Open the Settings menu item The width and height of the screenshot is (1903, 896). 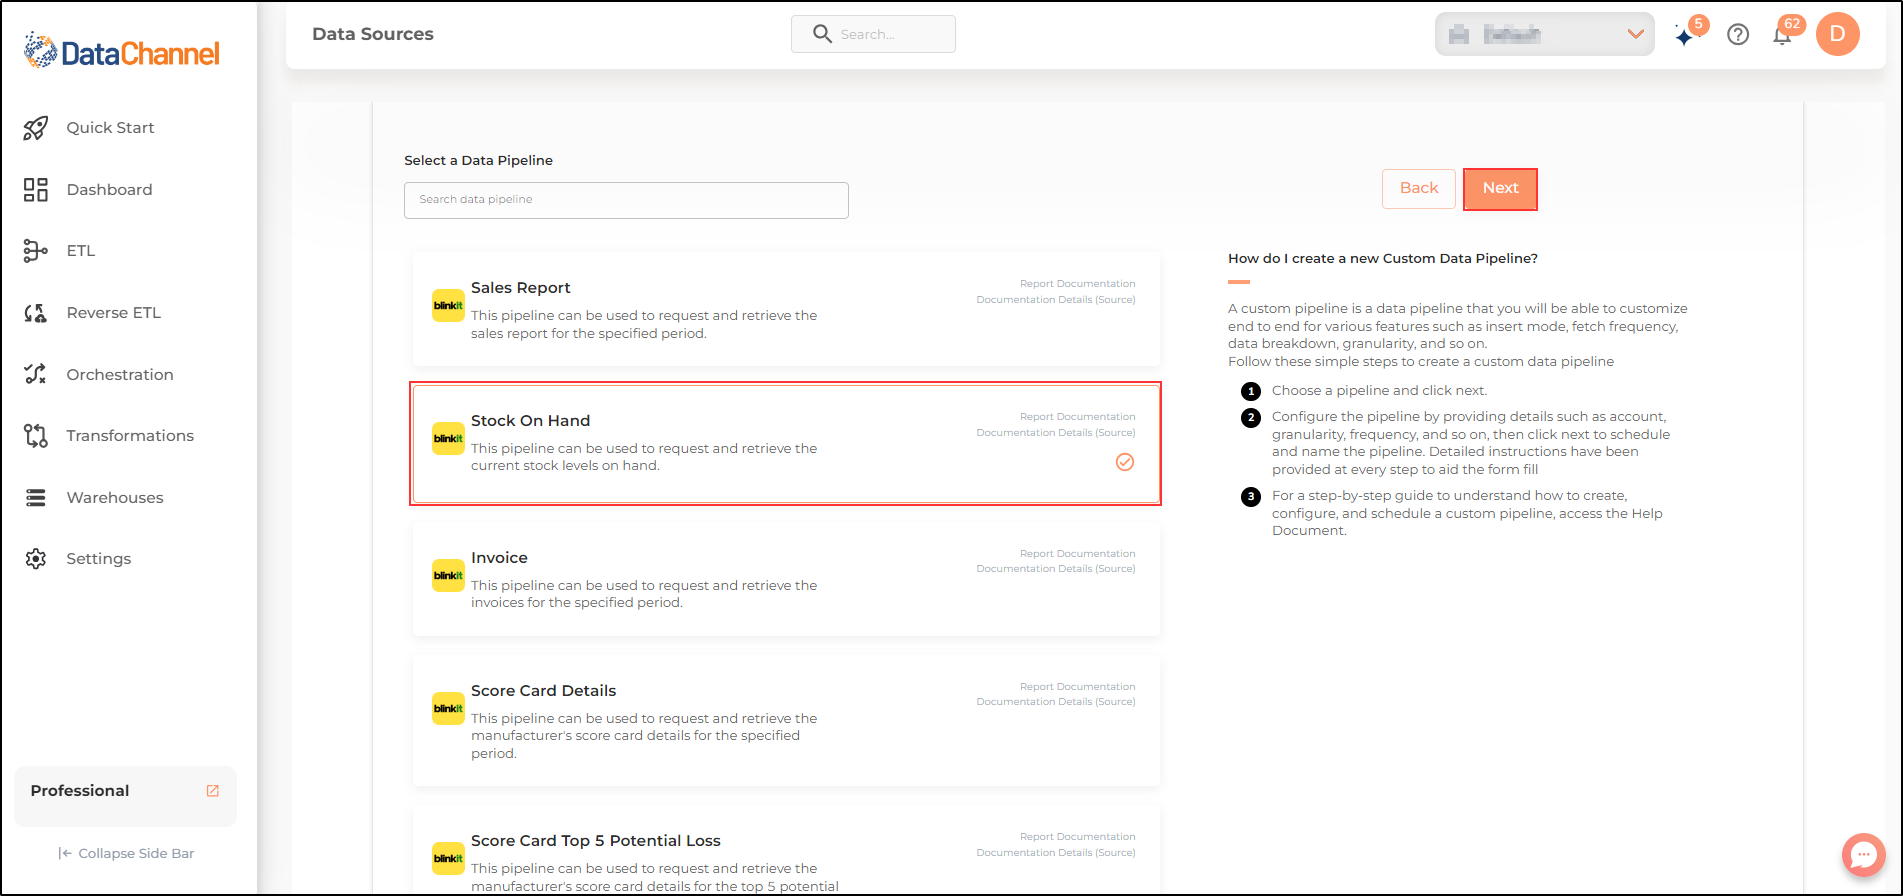[x=98, y=559]
